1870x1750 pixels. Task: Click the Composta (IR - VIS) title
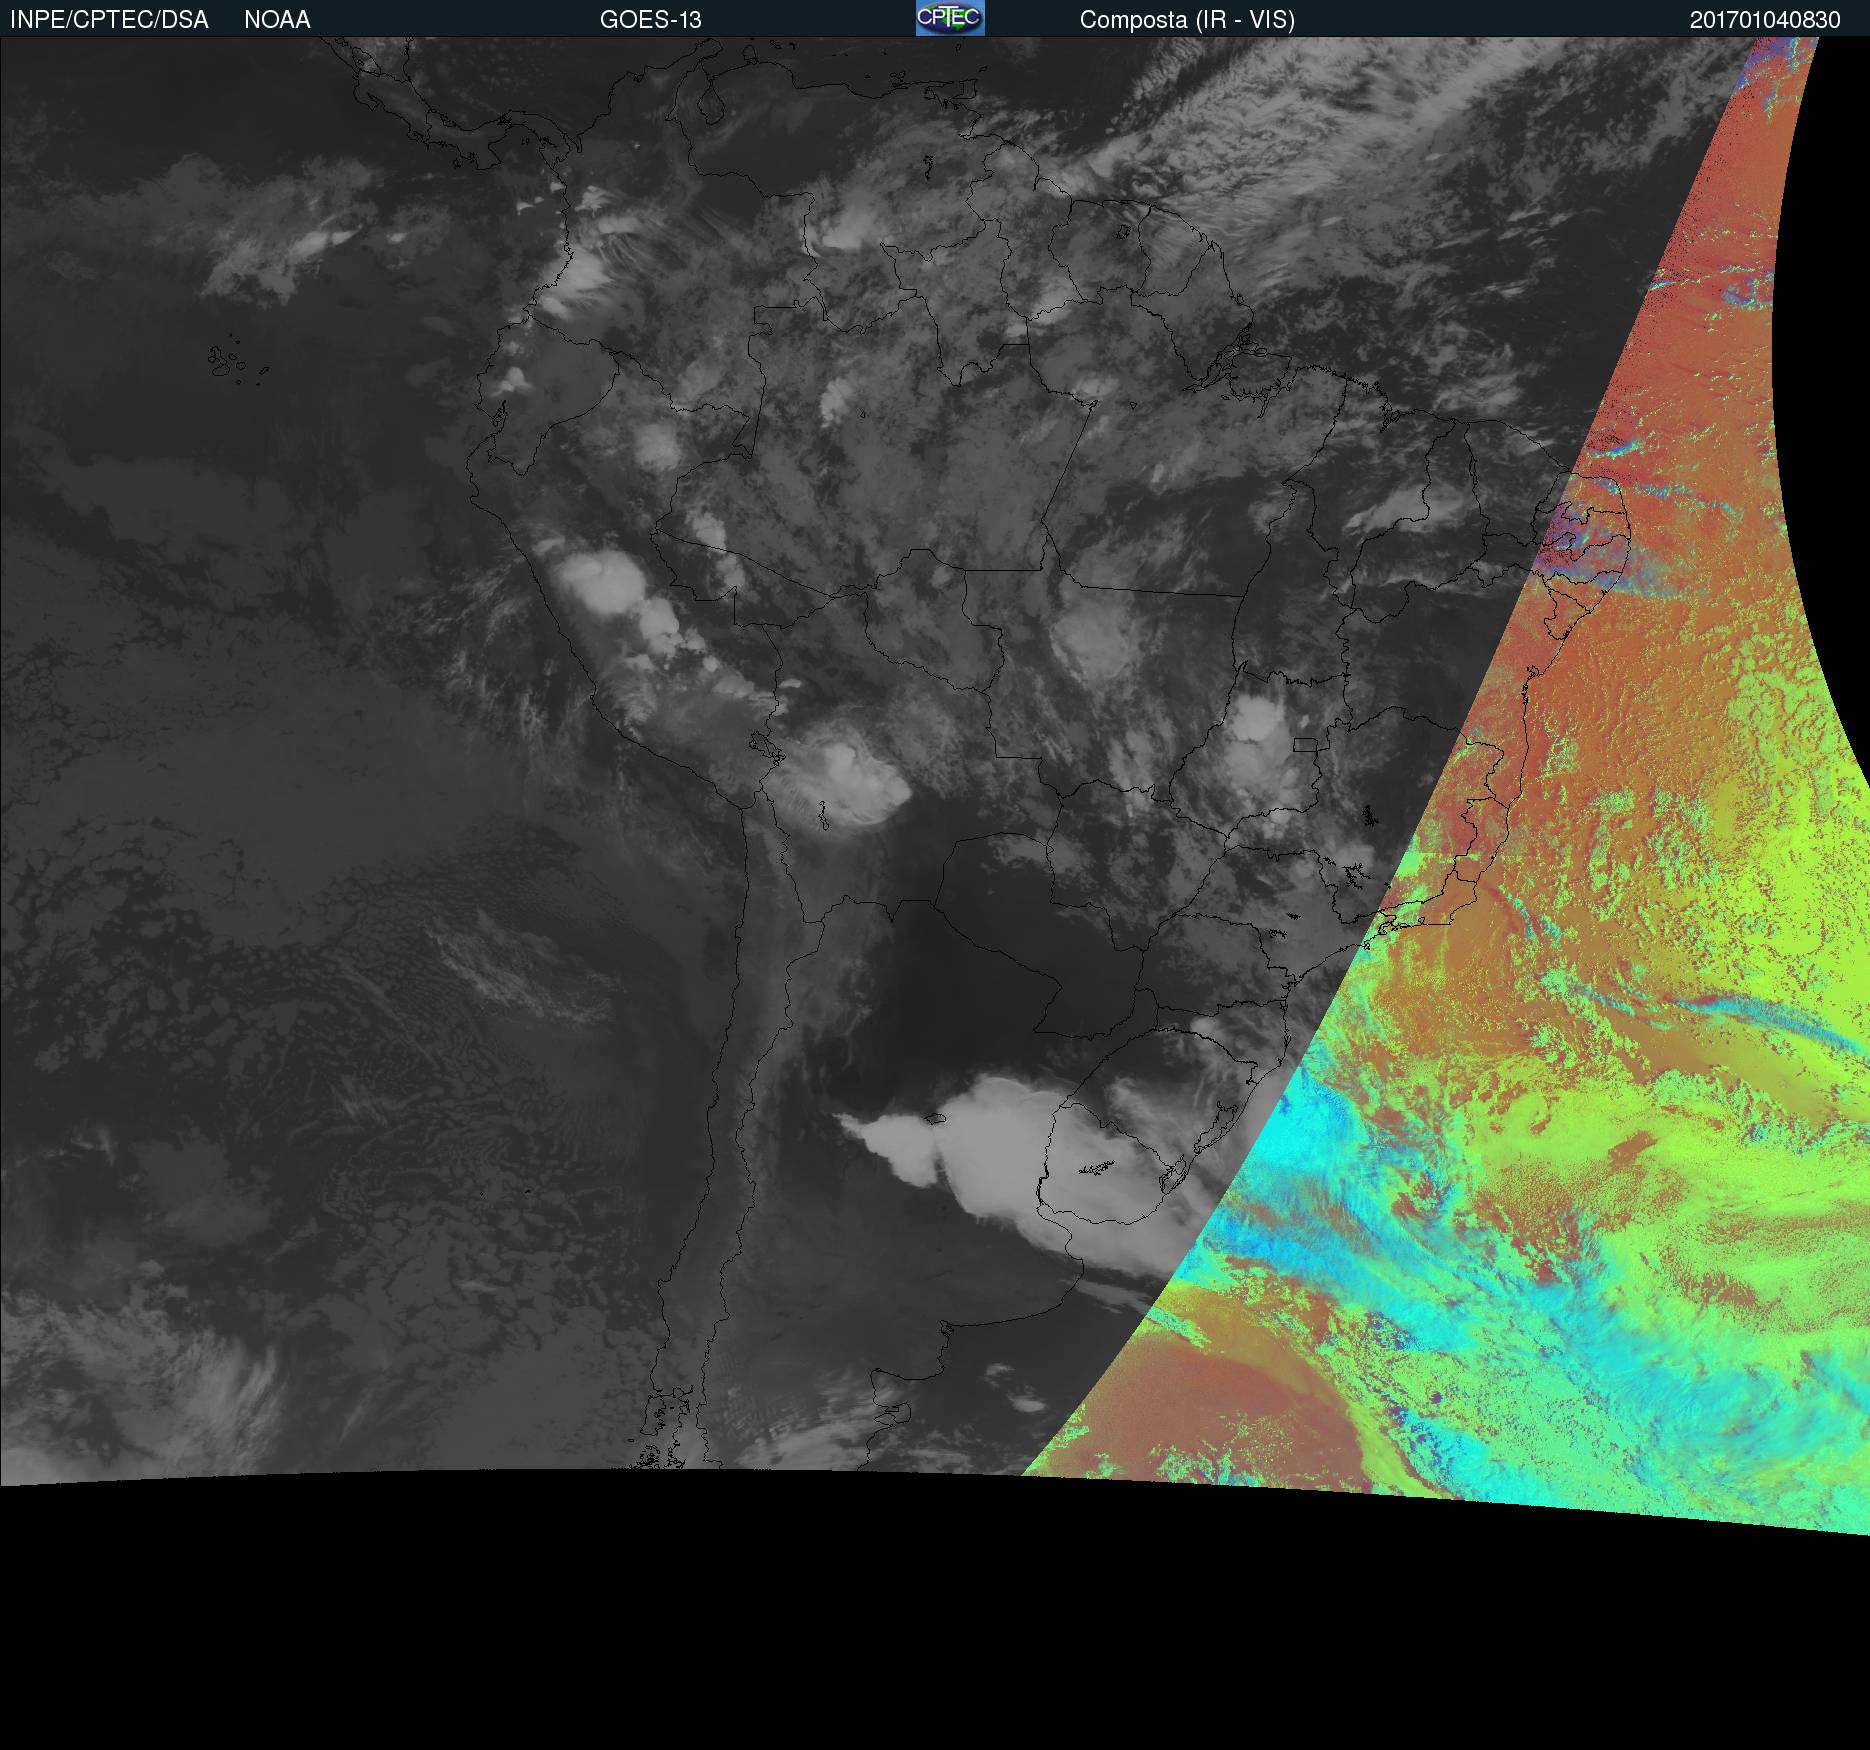point(1187,20)
